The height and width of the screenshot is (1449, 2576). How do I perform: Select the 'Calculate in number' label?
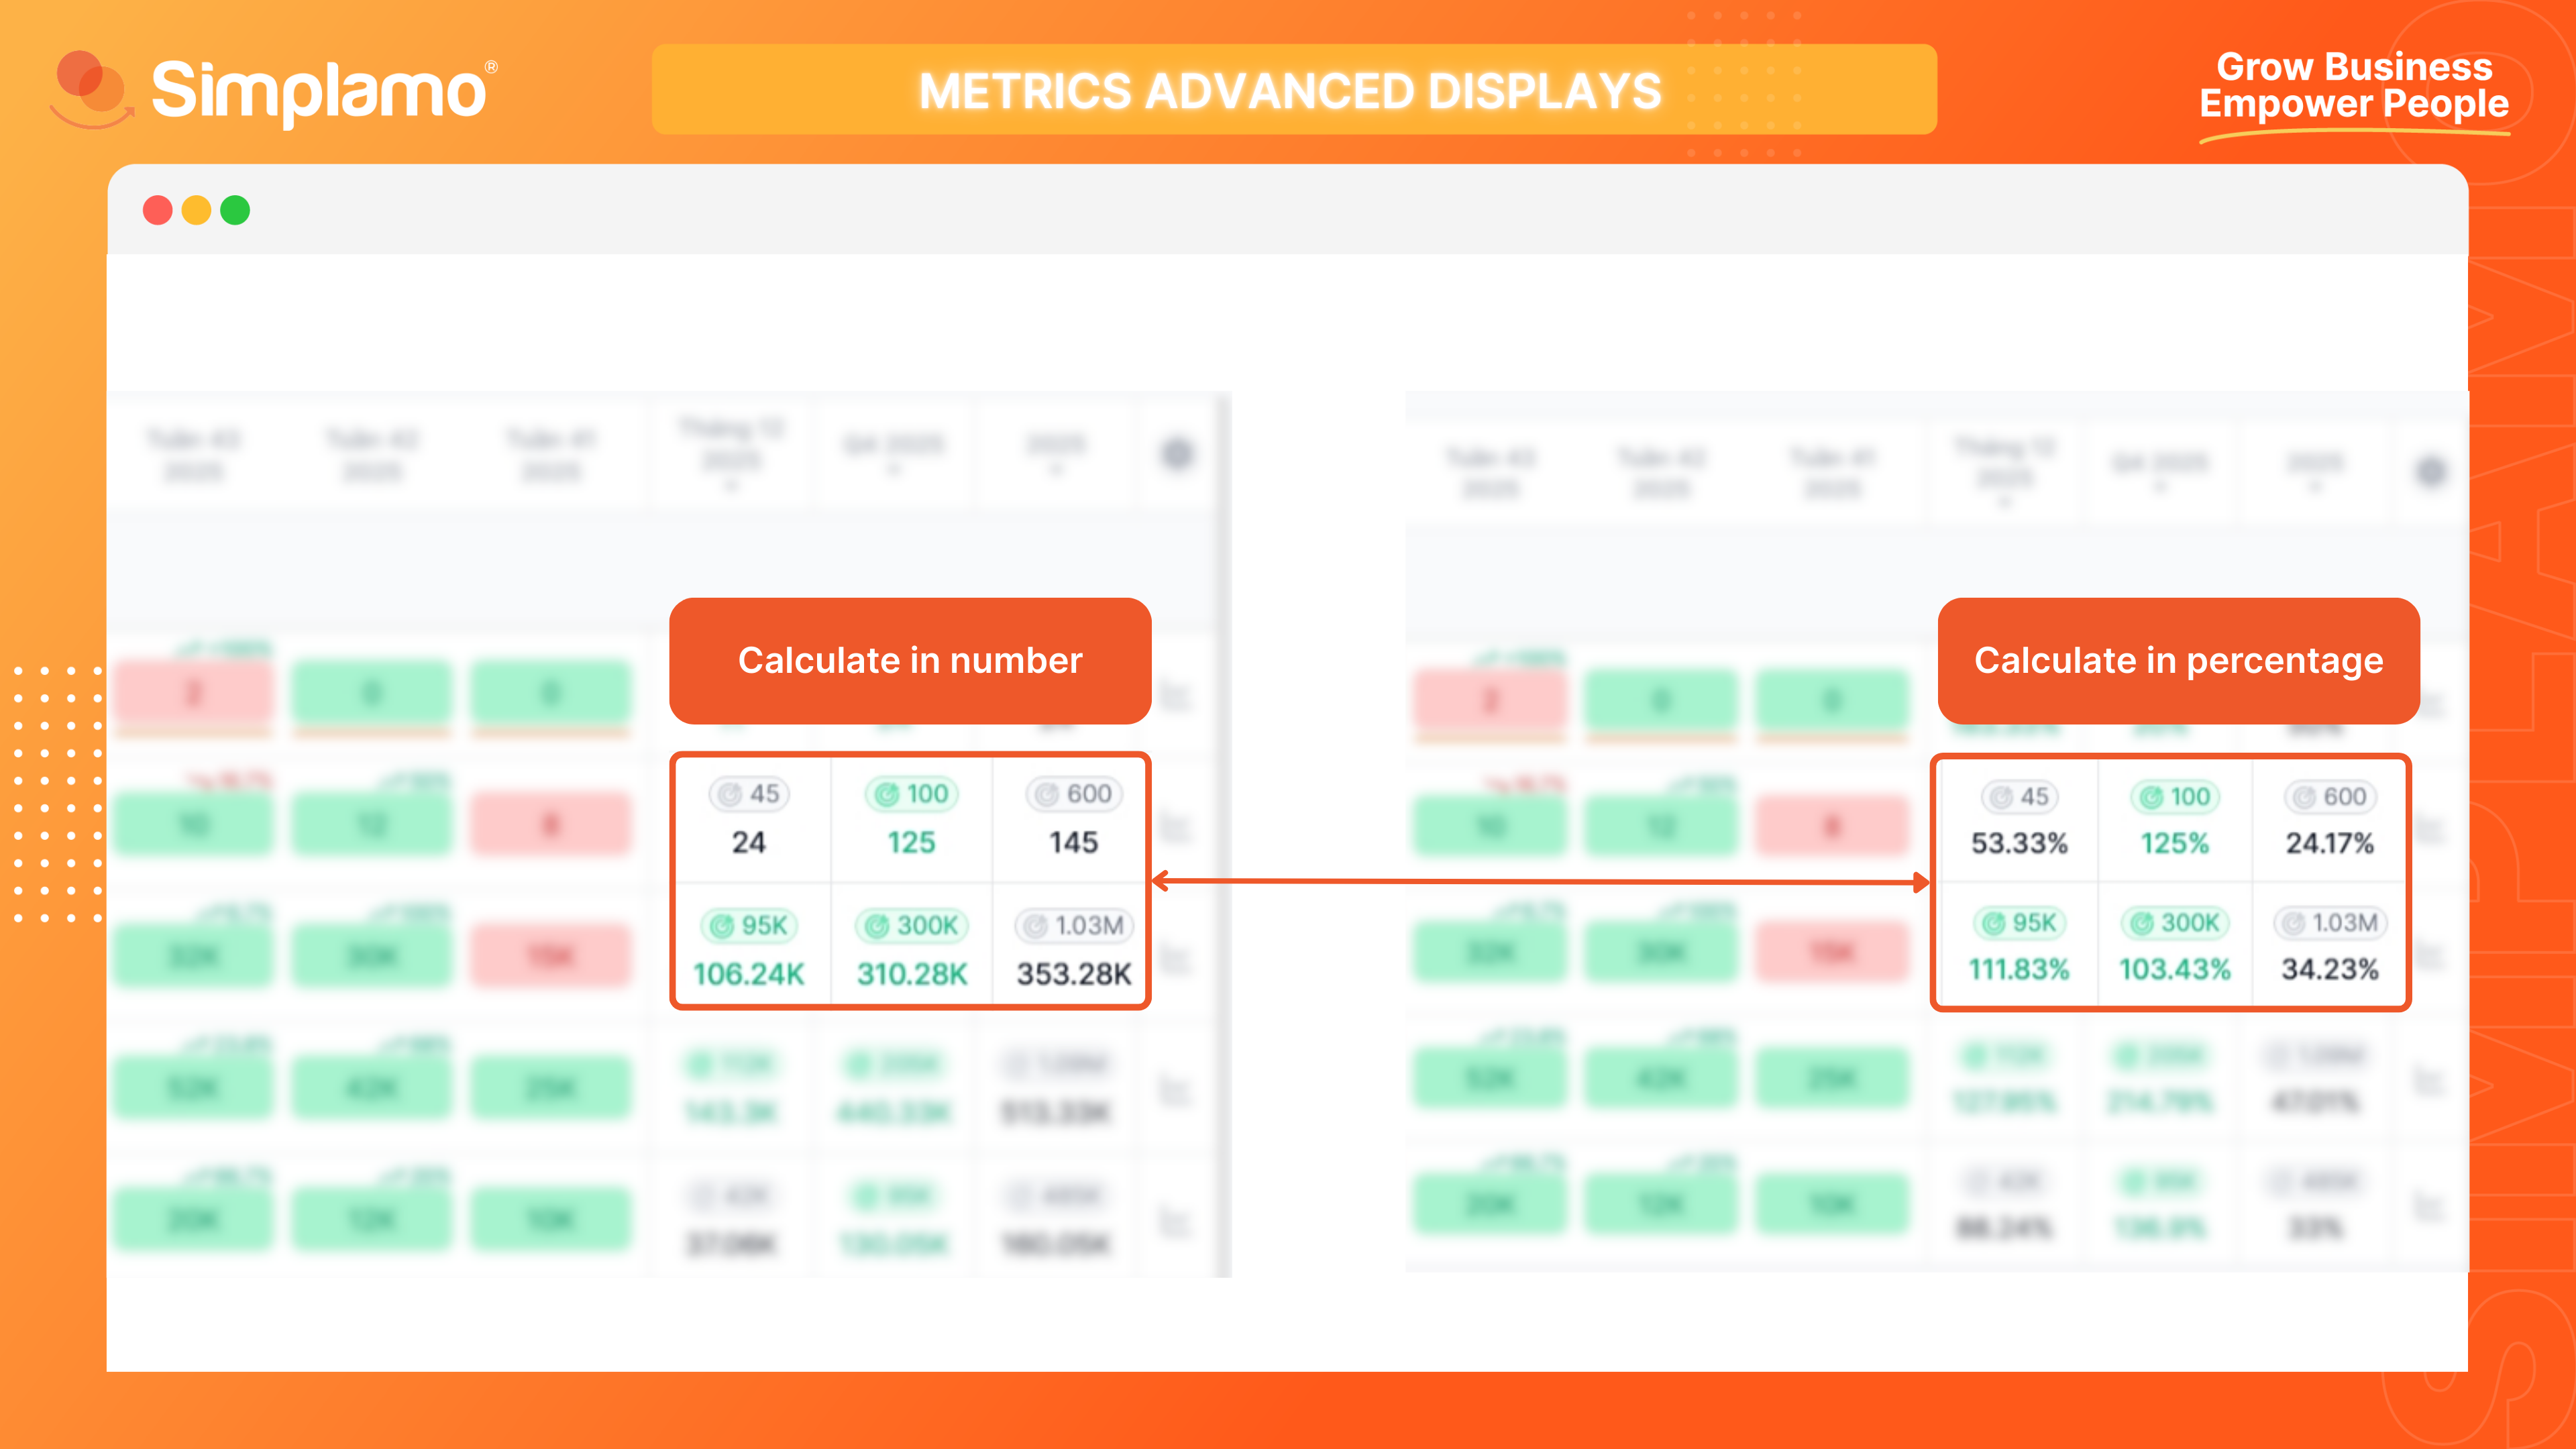pos(910,660)
